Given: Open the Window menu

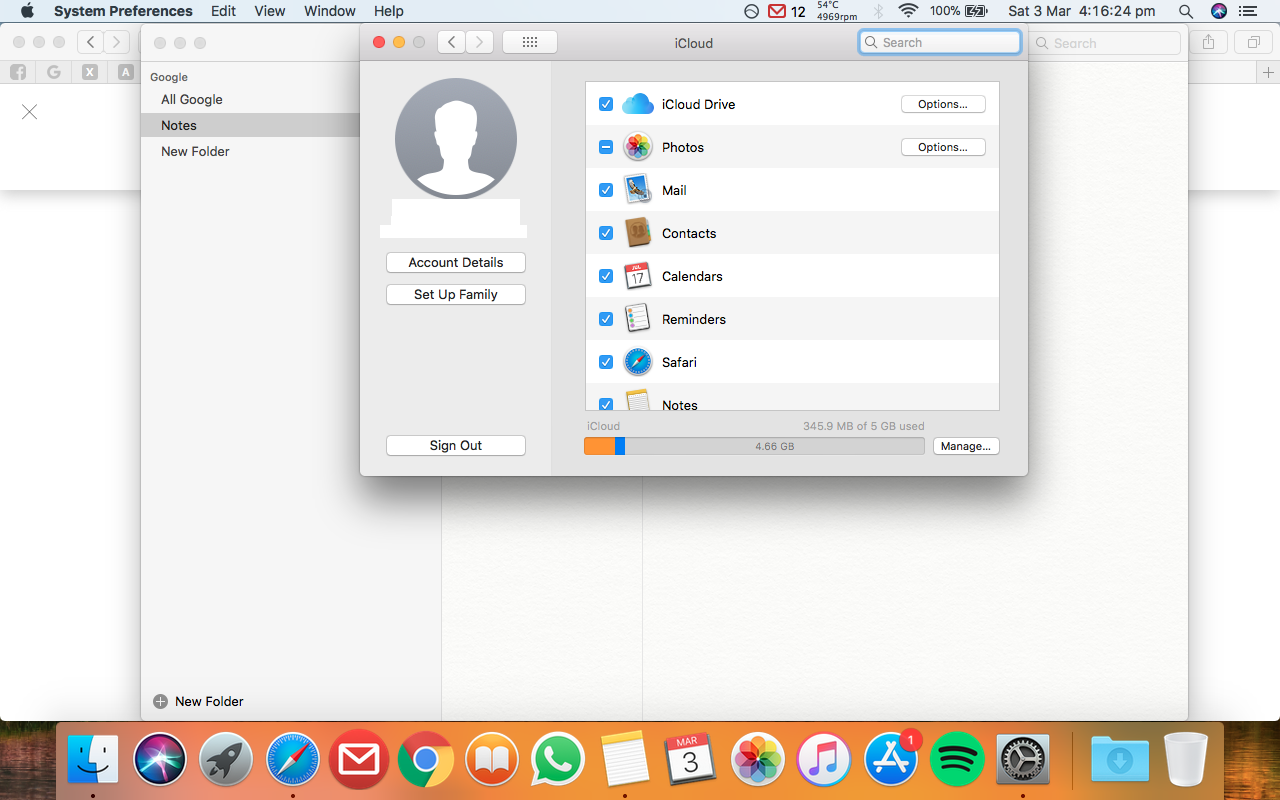Looking at the screenshot, I should pyautogui.click(x=330, y=11).
